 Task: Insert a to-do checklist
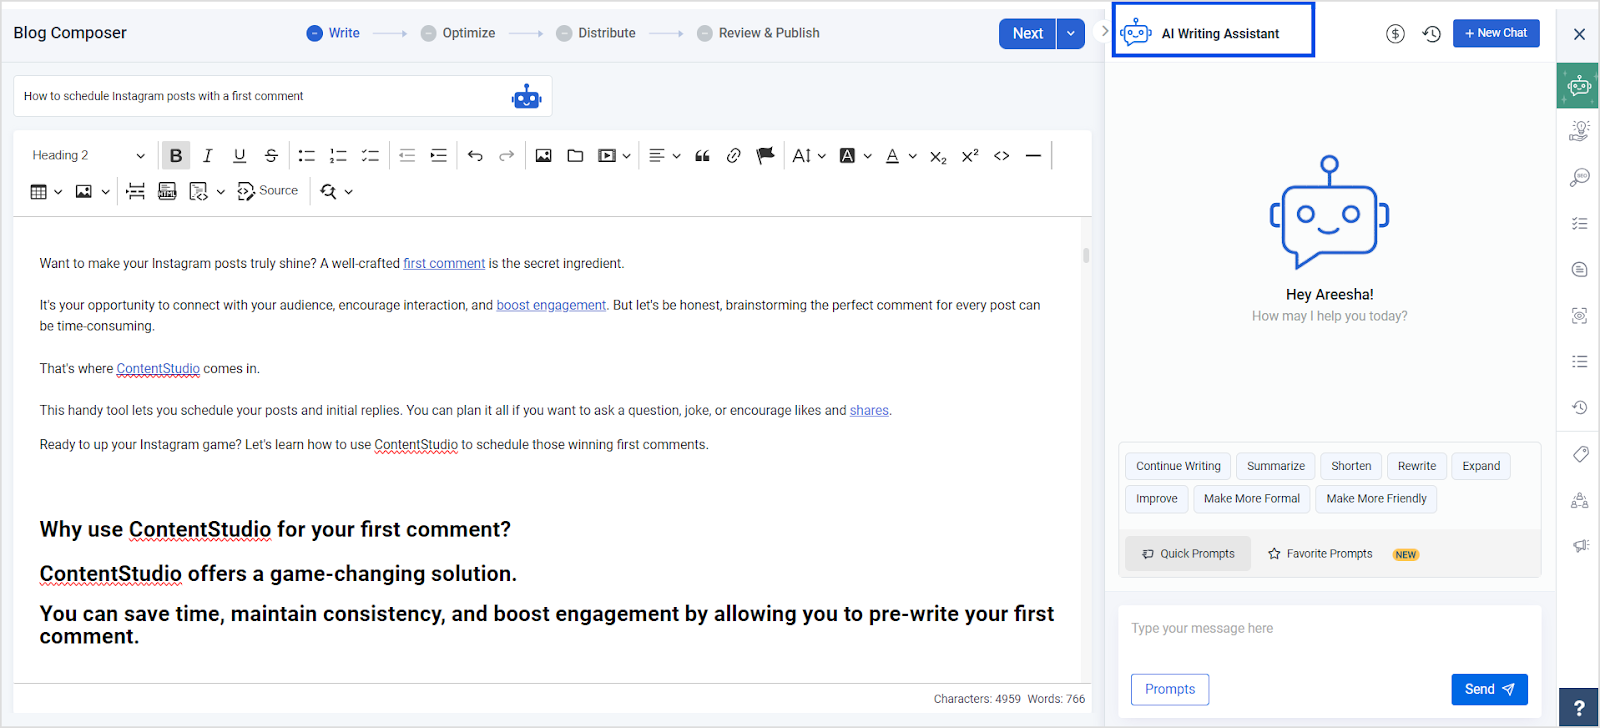tap(370, 155)
